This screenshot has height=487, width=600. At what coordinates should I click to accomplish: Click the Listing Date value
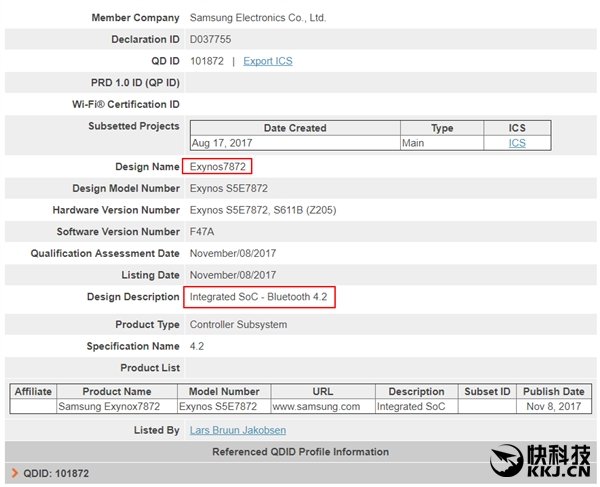pos(233,275)
